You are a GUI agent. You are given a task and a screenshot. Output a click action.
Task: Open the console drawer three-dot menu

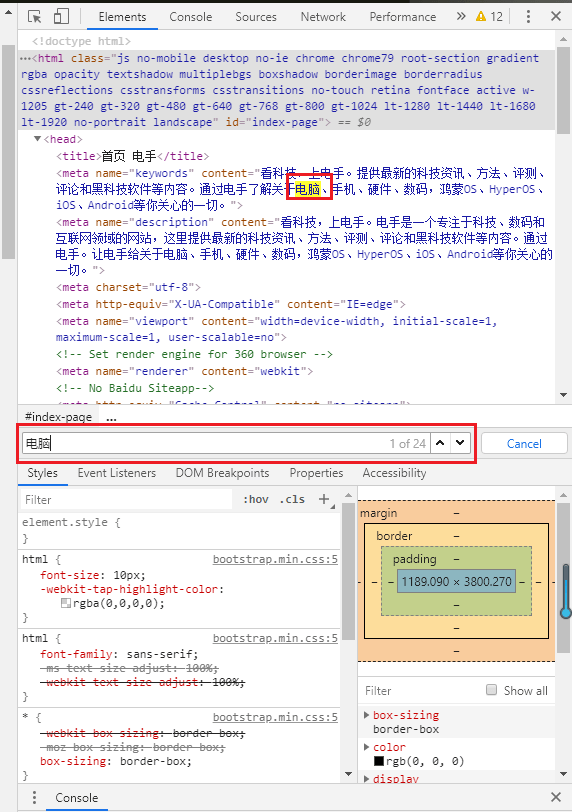coord(34,798)
